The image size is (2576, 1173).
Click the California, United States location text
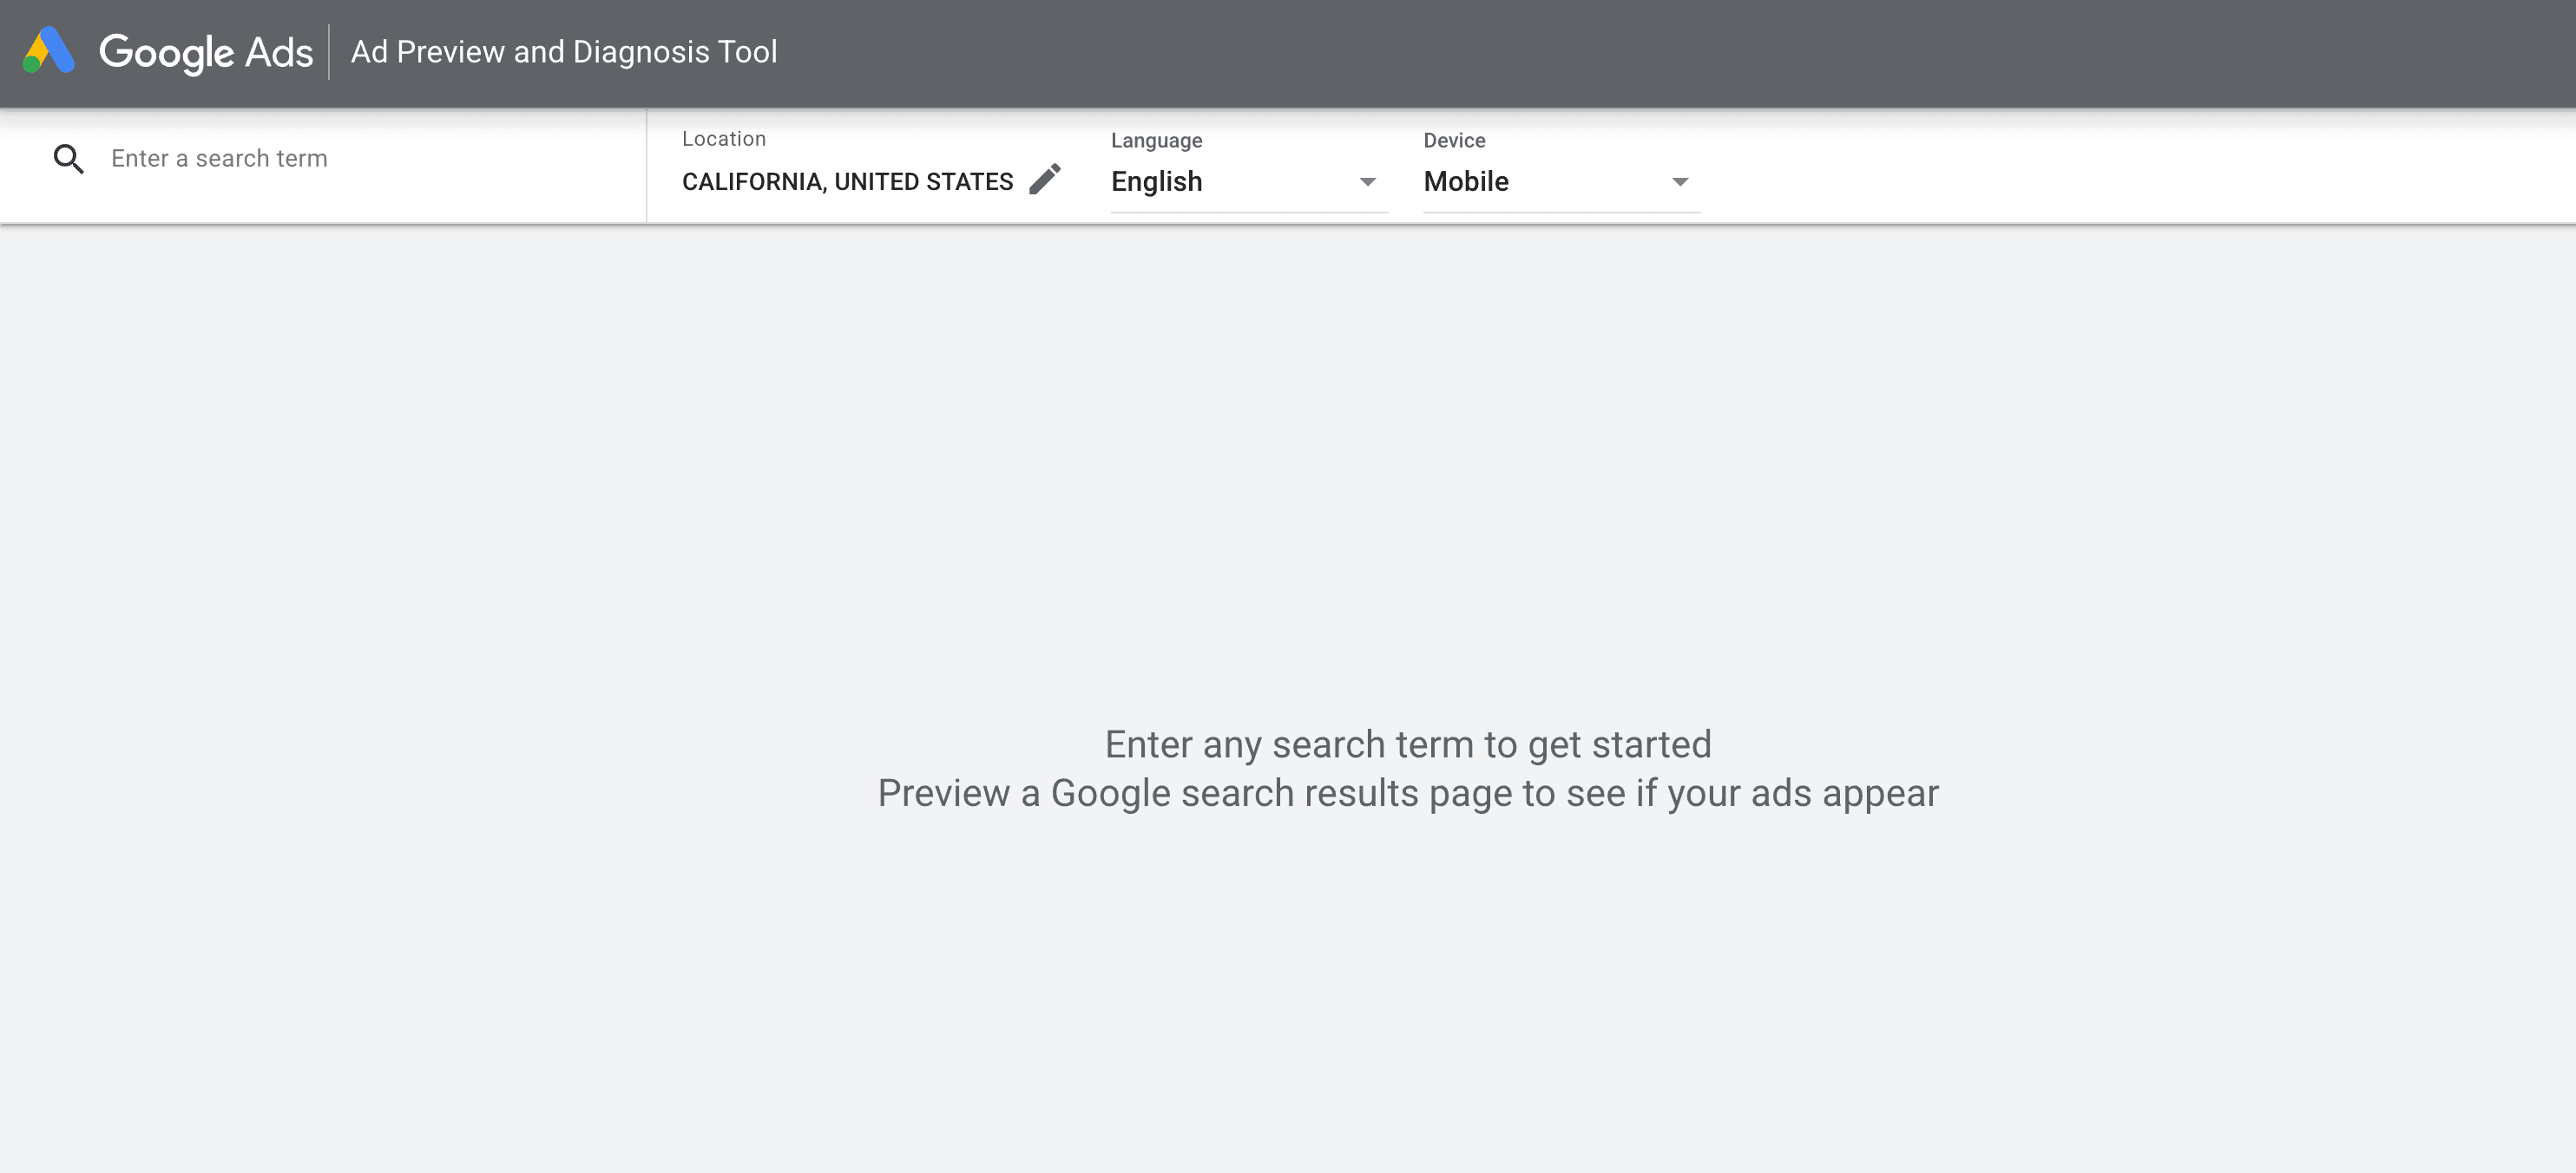(847, 182)
